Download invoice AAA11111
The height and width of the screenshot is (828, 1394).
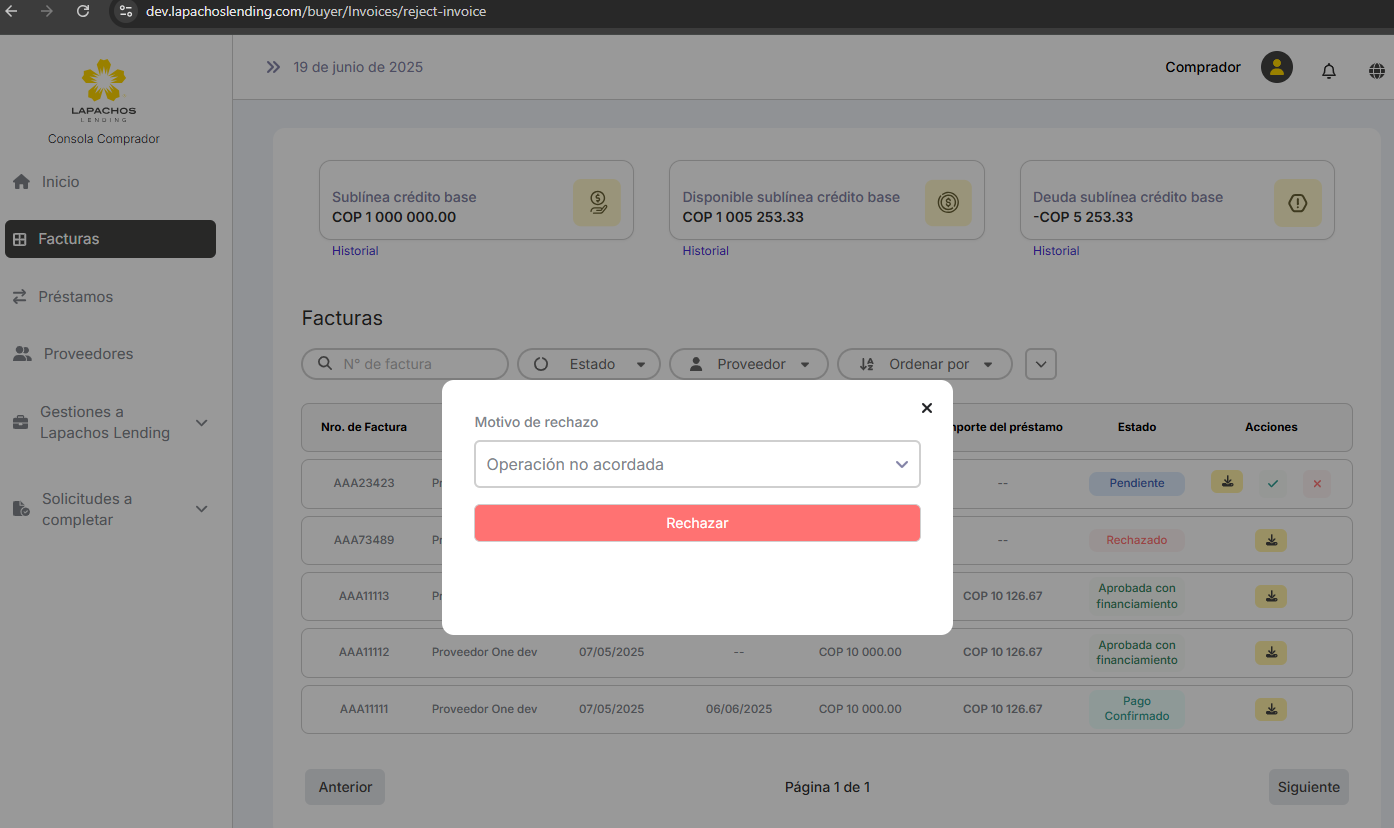click(x=1270, y=709)
